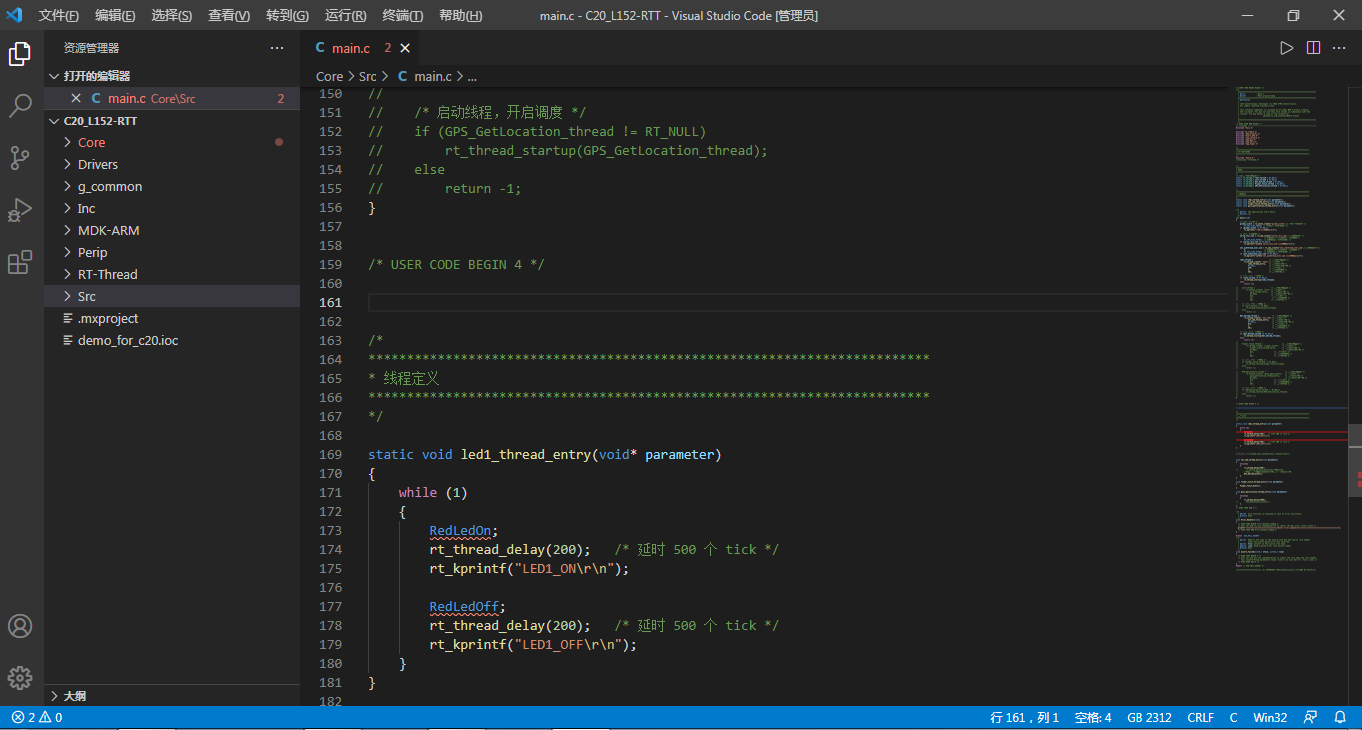1362x730 pixels.
Task: Open the 运行(R) menu
Action: pyautogui.click(x=345, y=16)
